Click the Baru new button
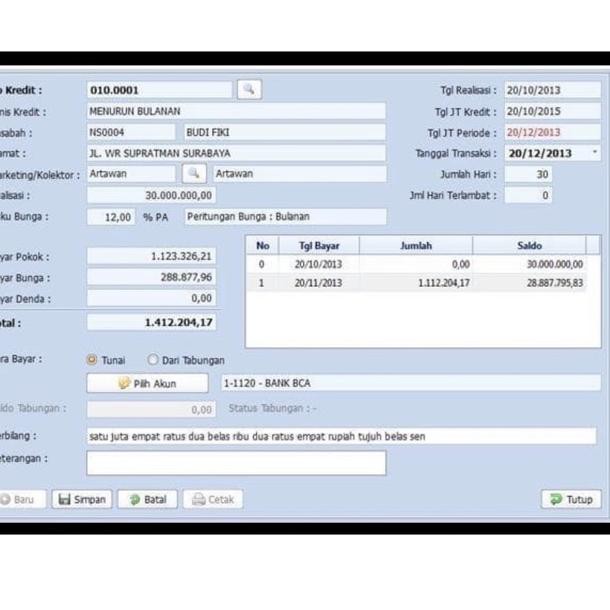 point(22,499)
